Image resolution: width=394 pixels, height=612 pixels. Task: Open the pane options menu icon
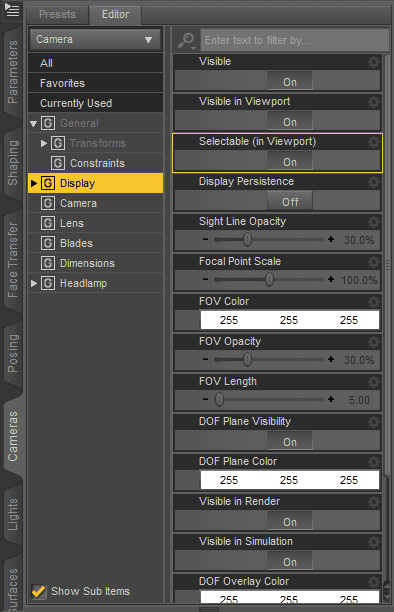12,10
